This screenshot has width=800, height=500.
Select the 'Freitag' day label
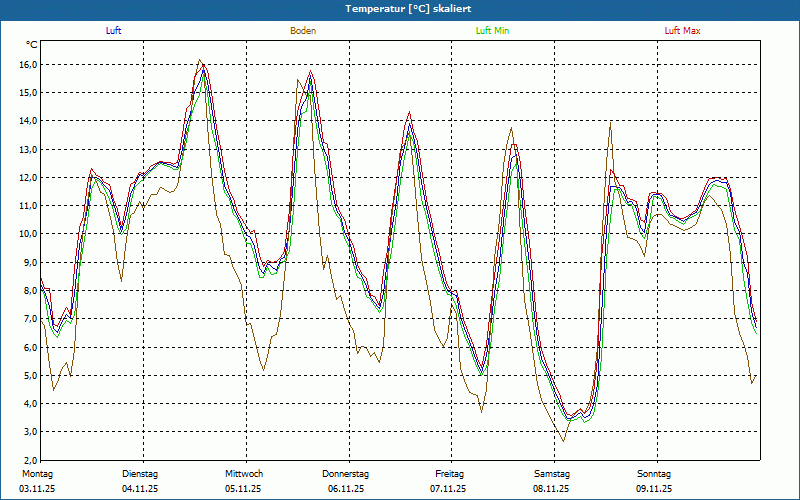[449, 473]
